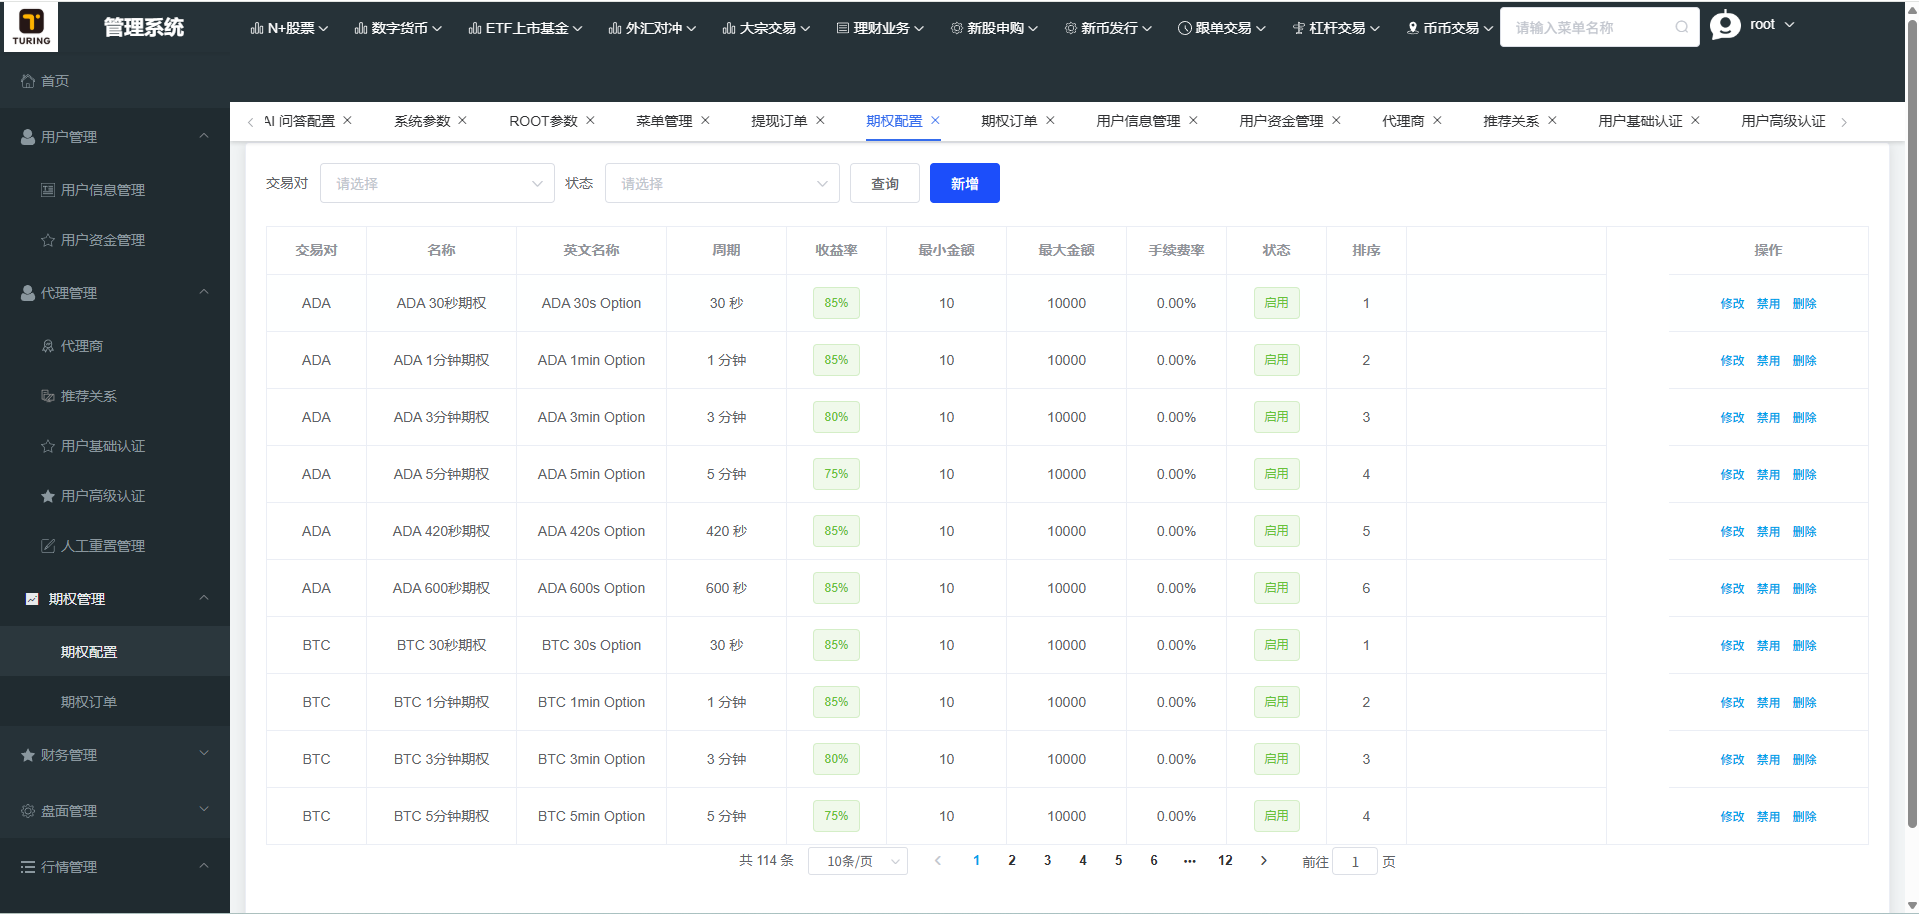Click the blue 新增 button
This screenshot has width=1919, height=914.
[x=964, y=184]
